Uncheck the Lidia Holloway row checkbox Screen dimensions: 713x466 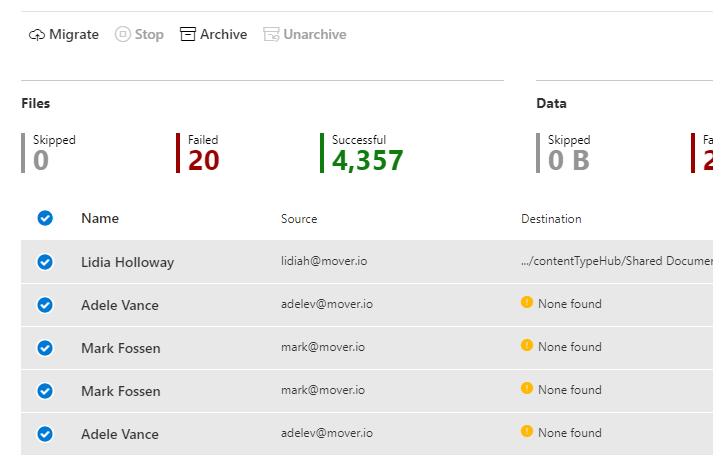(45, 262)
